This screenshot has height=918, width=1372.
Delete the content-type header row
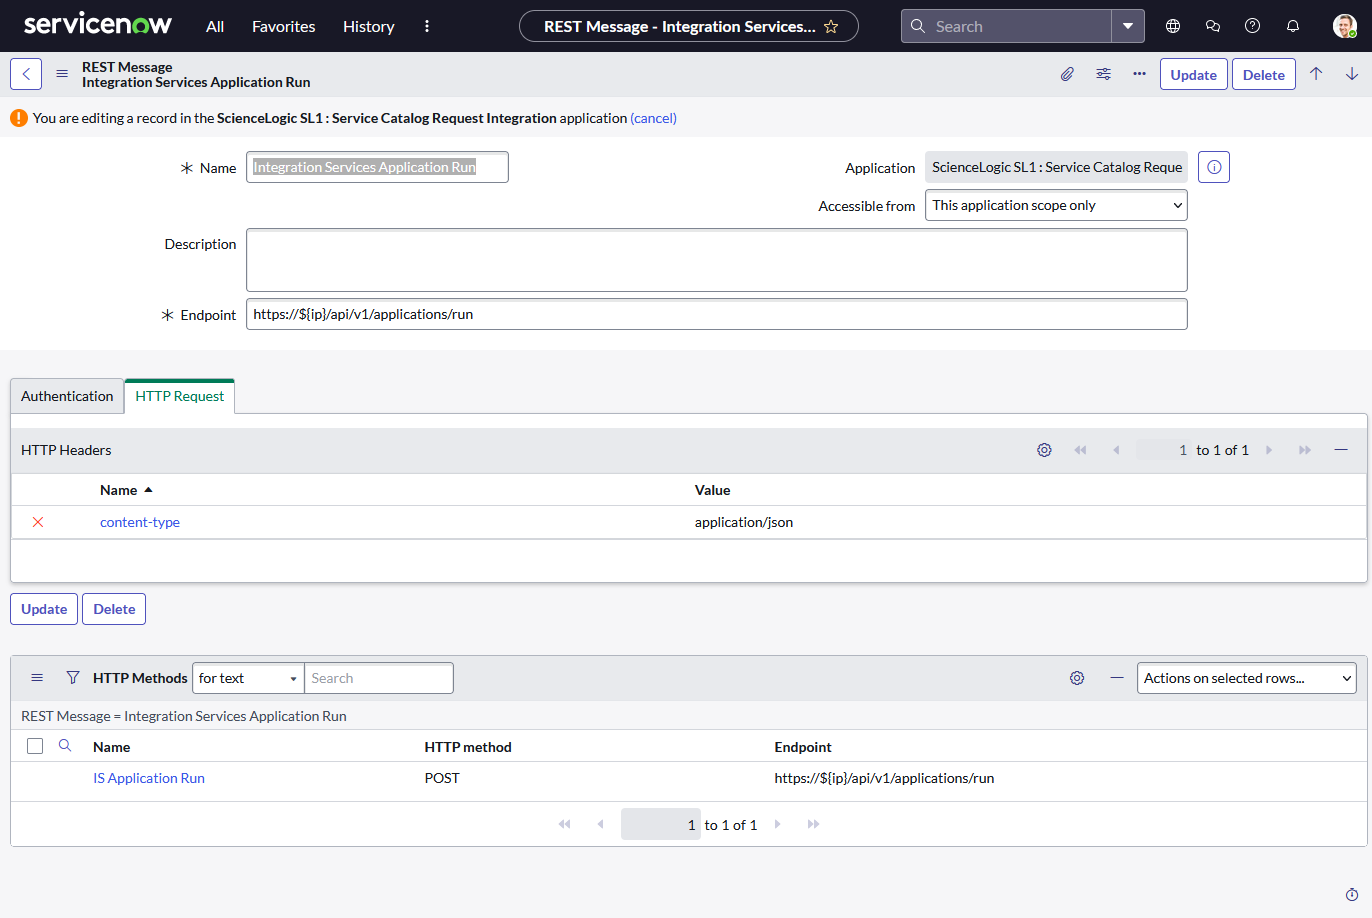(38, 522)
